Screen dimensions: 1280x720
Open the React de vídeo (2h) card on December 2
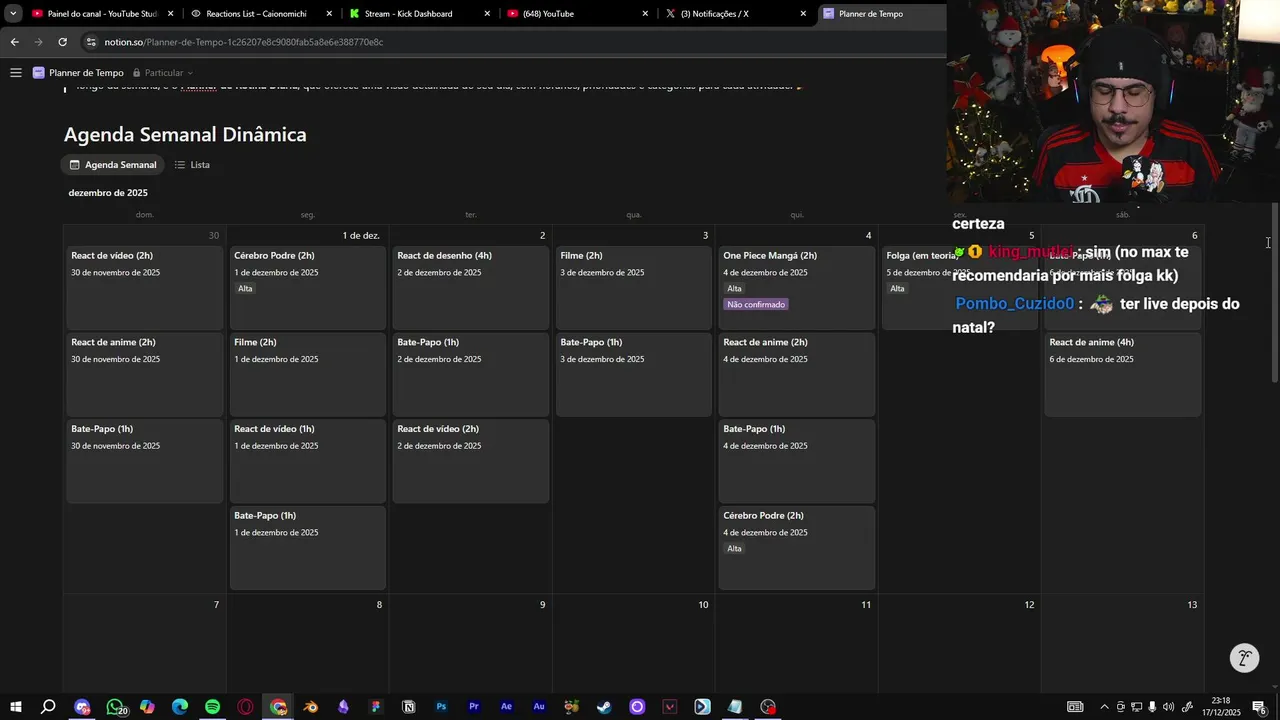(471, 461)
